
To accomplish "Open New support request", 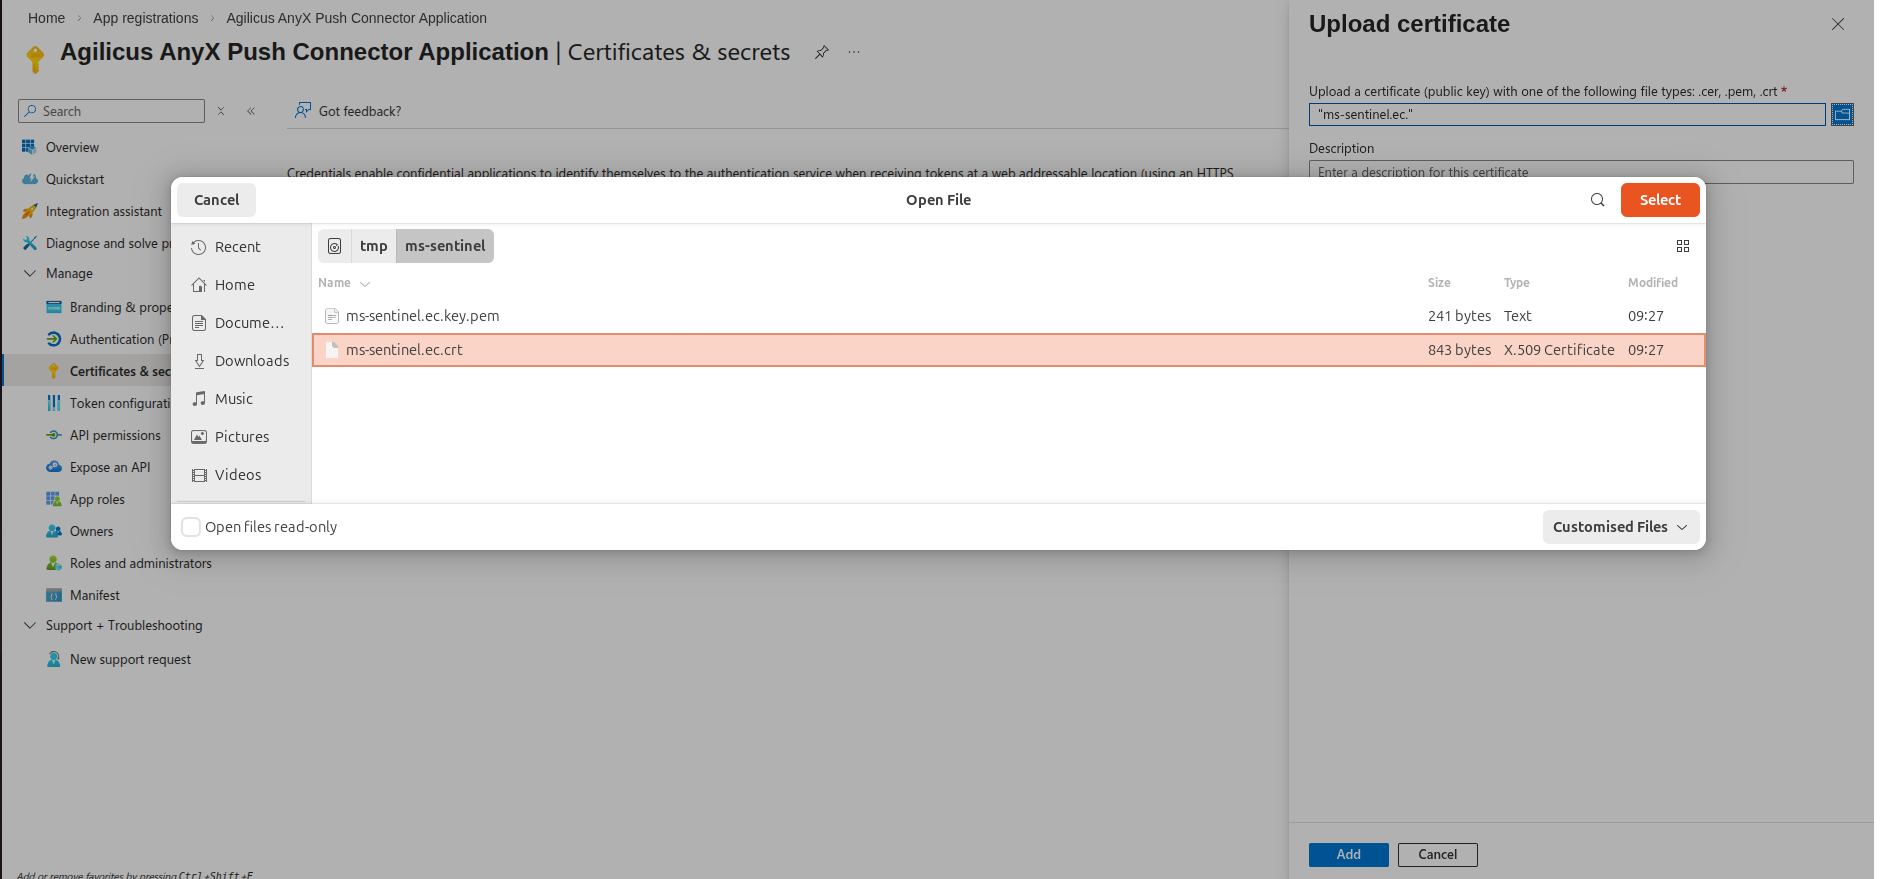I will coord(130,659).
